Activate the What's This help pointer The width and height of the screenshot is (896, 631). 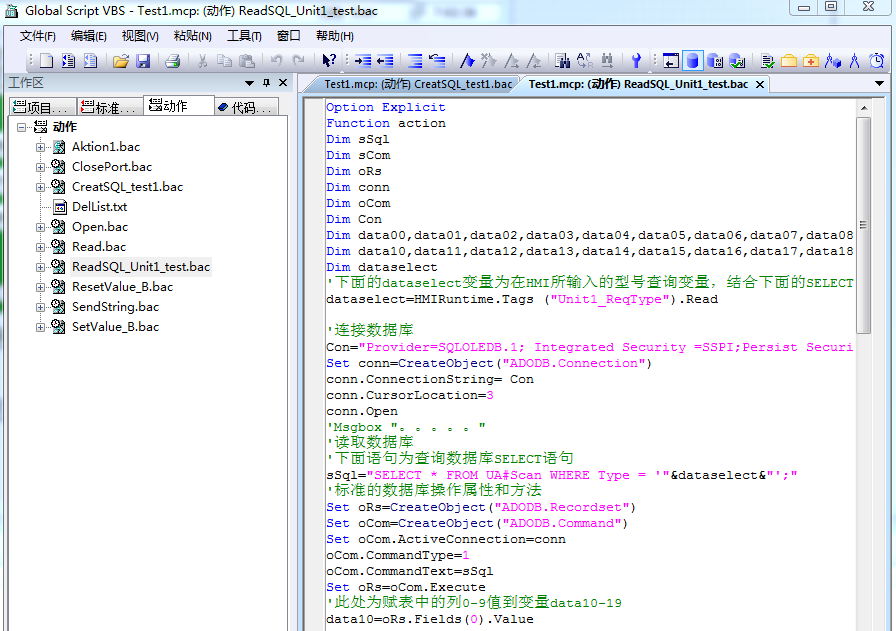tap(329, 61)
